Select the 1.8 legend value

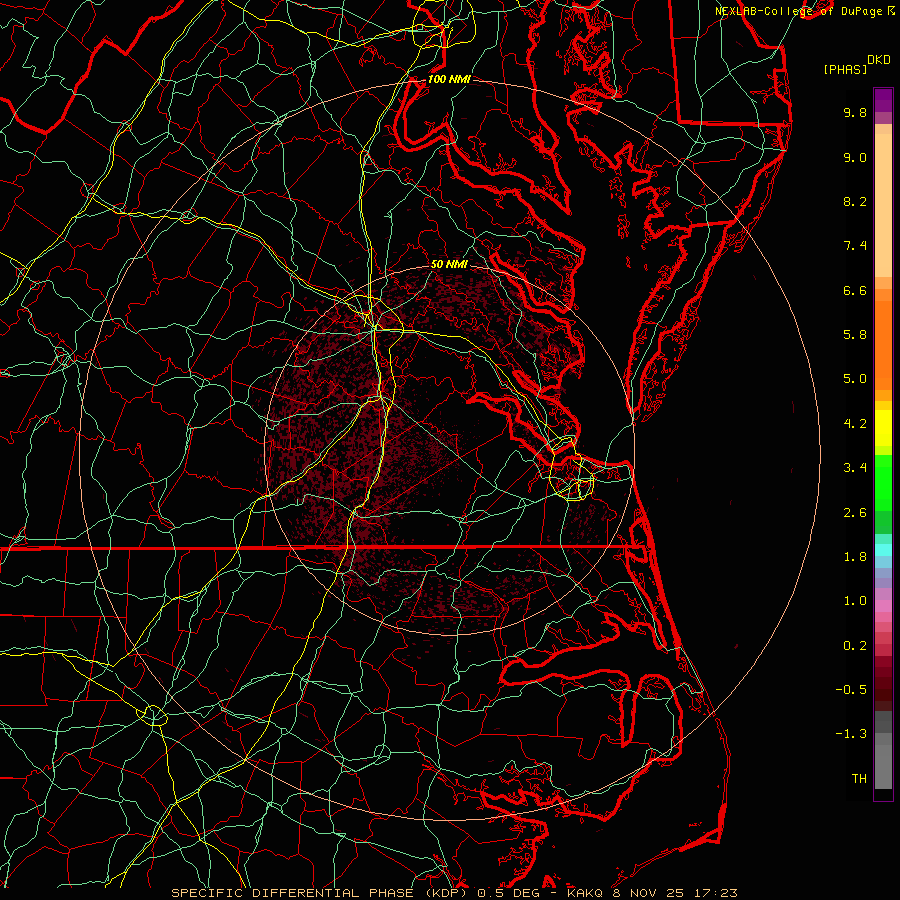[x=855, y=557]
